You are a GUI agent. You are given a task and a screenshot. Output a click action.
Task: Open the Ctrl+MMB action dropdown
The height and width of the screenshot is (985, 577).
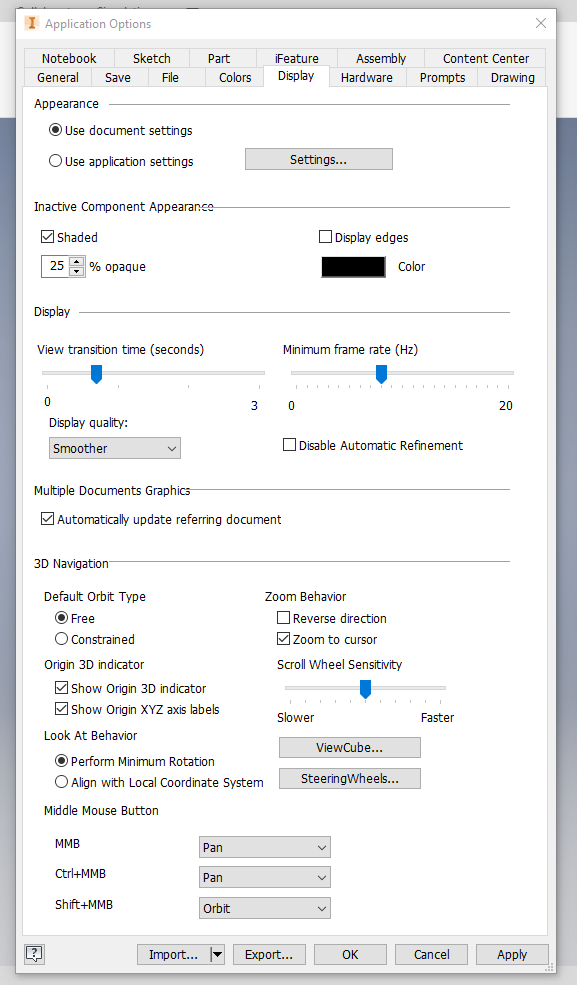click(x=264, y=877)
